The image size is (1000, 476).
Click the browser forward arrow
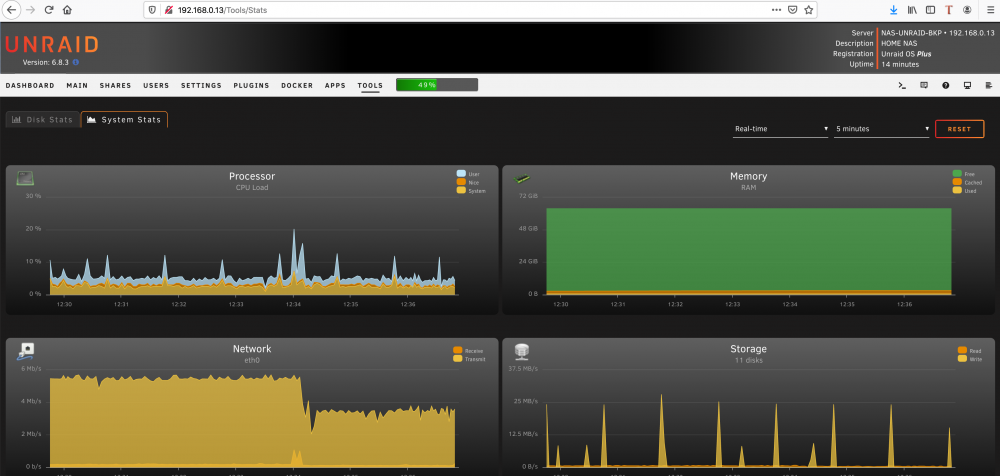pyautogui.click(x=30, y=10)
